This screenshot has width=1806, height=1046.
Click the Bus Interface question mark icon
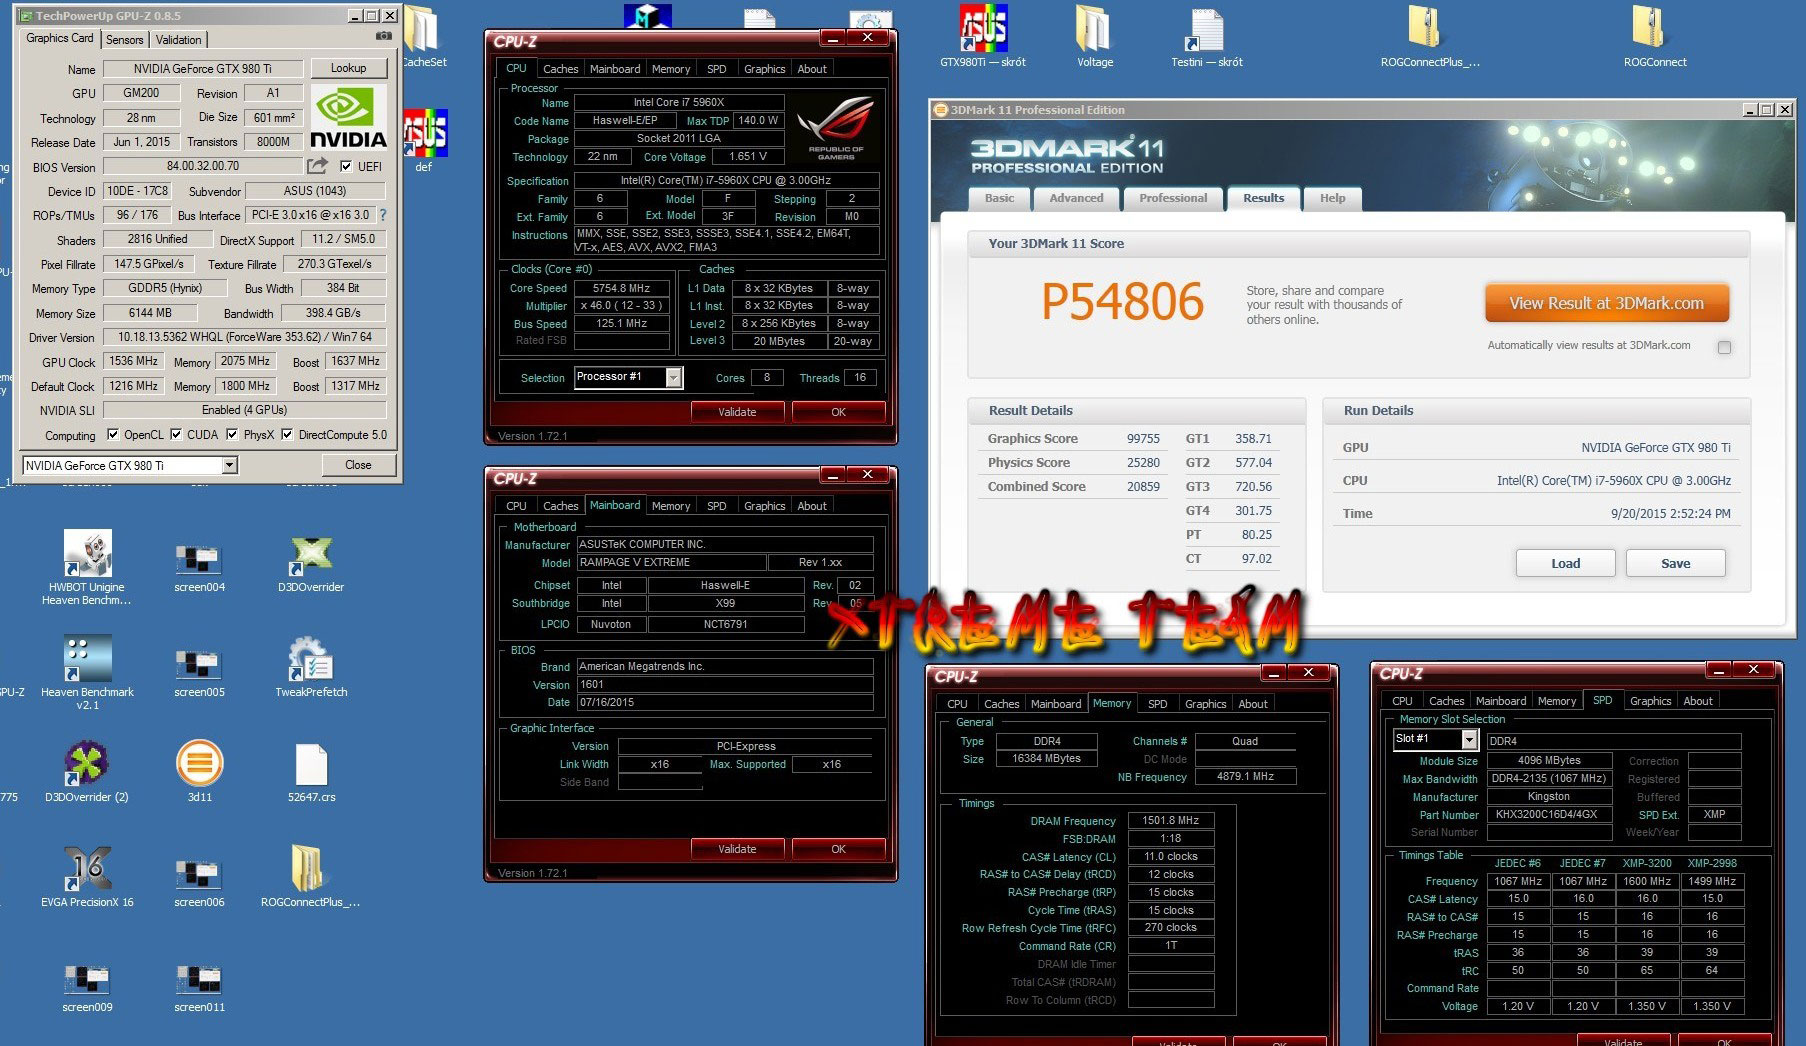[383, 215]
